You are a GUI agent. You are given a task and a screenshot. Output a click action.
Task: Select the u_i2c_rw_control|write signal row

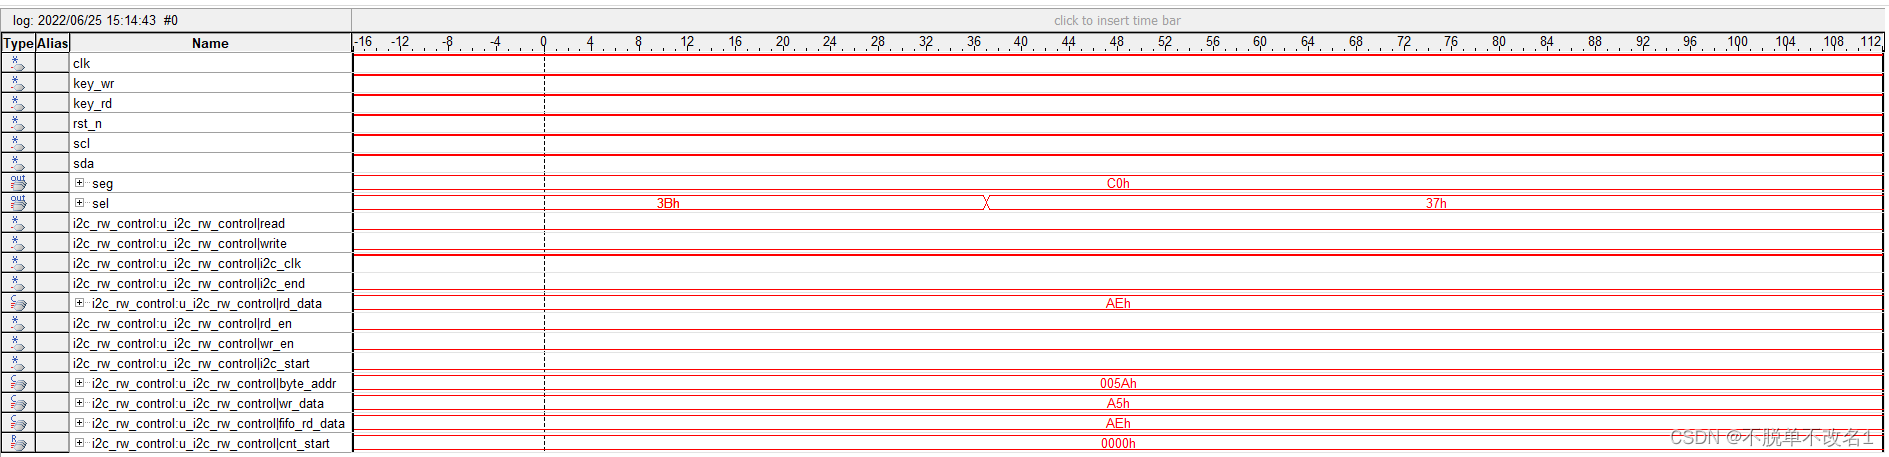[x=180, y=243]
